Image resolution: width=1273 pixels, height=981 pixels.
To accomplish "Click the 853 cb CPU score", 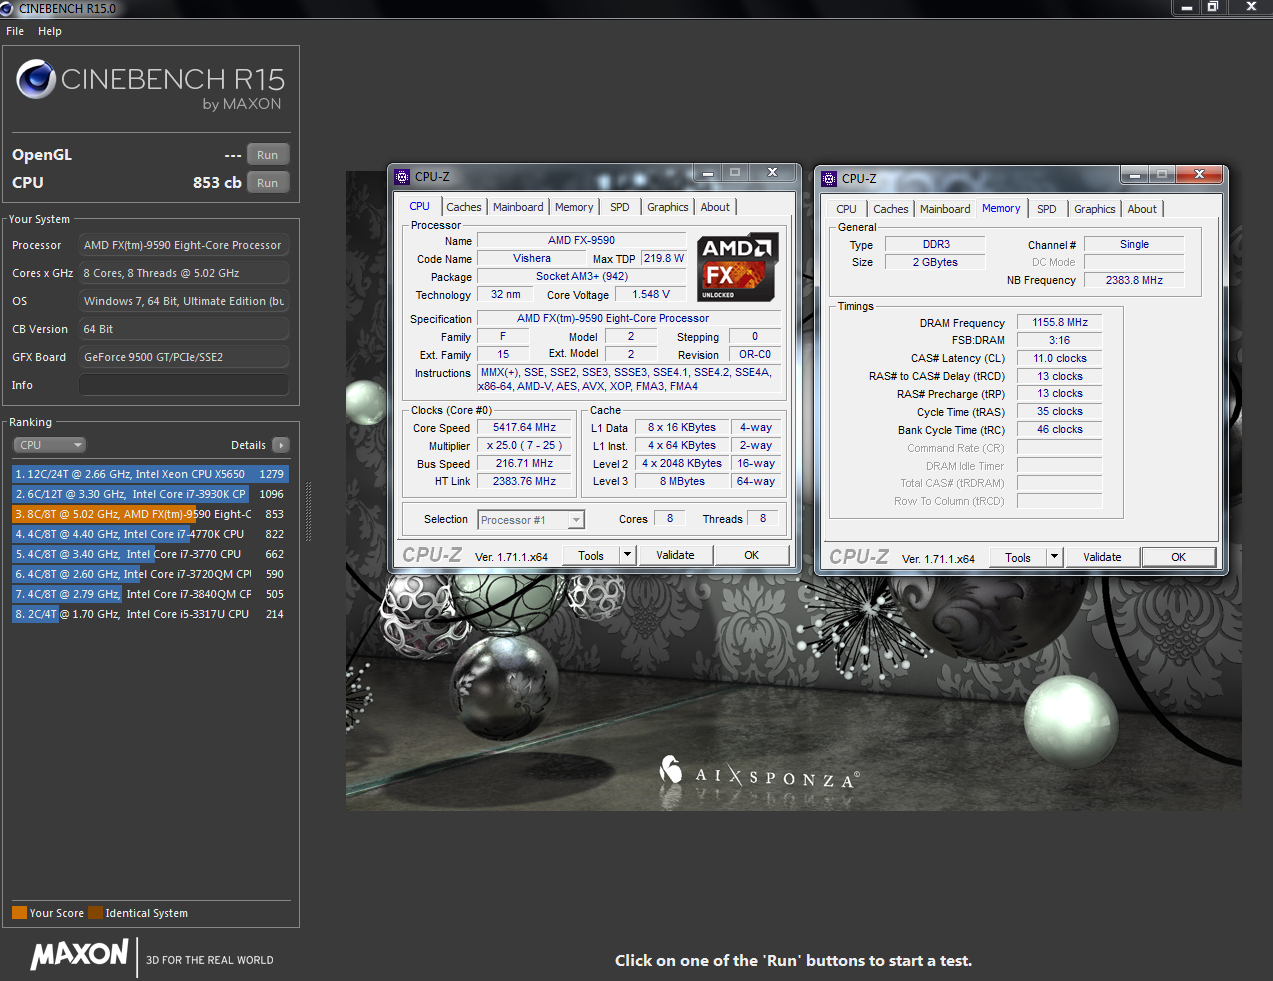I will [x=217, y=183].
